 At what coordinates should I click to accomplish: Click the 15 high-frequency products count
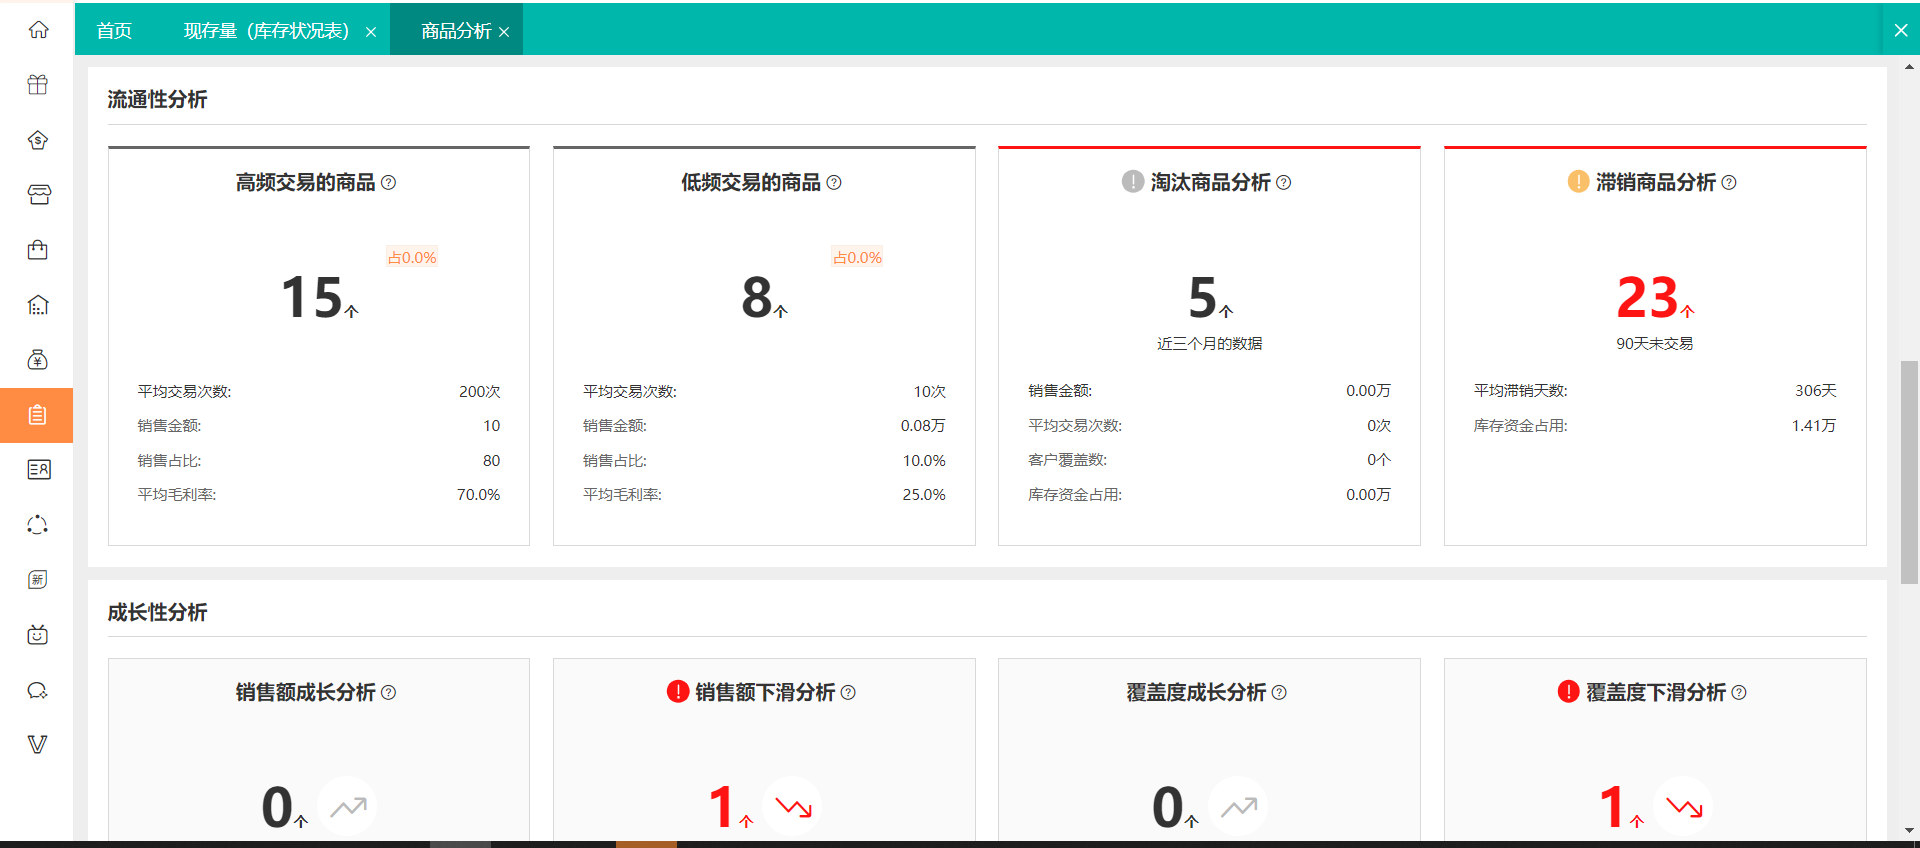(x=312, y=298)
